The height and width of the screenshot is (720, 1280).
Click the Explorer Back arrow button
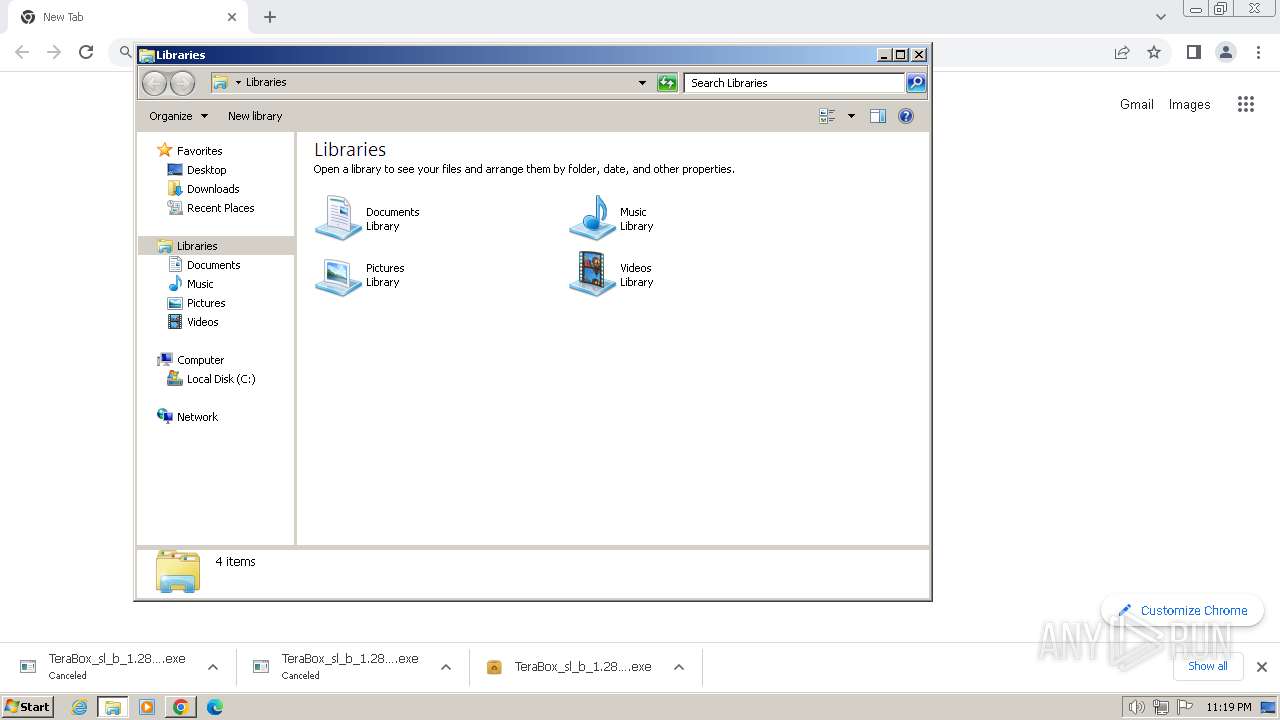click(x=155, y=83)
